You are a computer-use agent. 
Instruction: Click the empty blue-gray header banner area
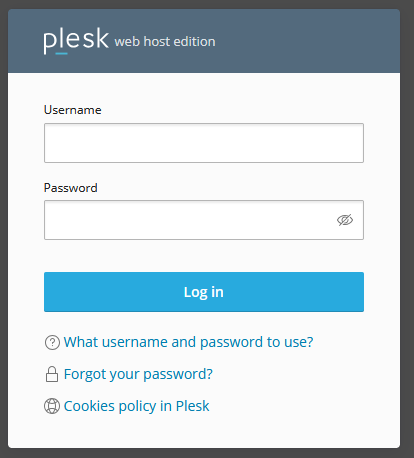[307, 41]
